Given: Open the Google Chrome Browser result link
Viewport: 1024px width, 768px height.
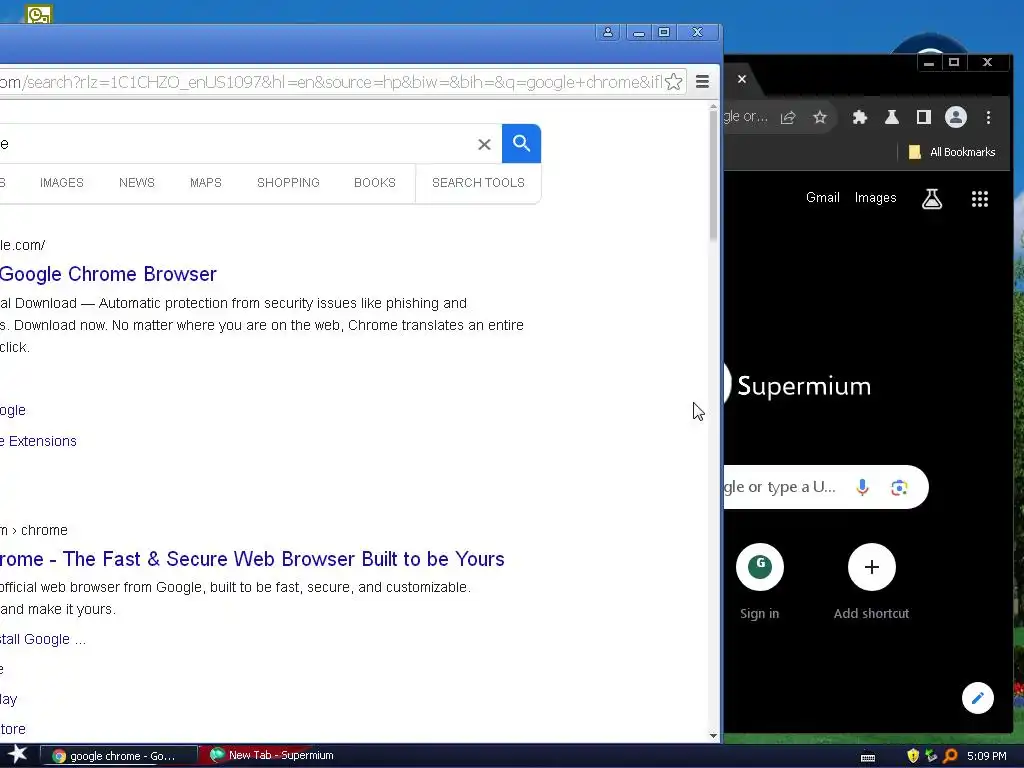Looking at the screenshot, I should click(x=108, y=274).
